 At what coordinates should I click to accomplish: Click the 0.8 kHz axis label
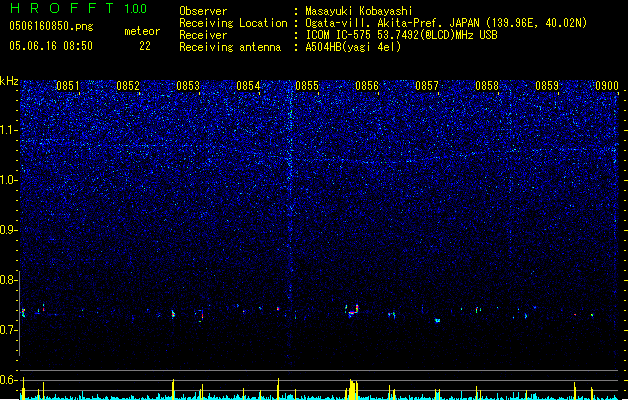pyautogui.click(x=9, y=280)
